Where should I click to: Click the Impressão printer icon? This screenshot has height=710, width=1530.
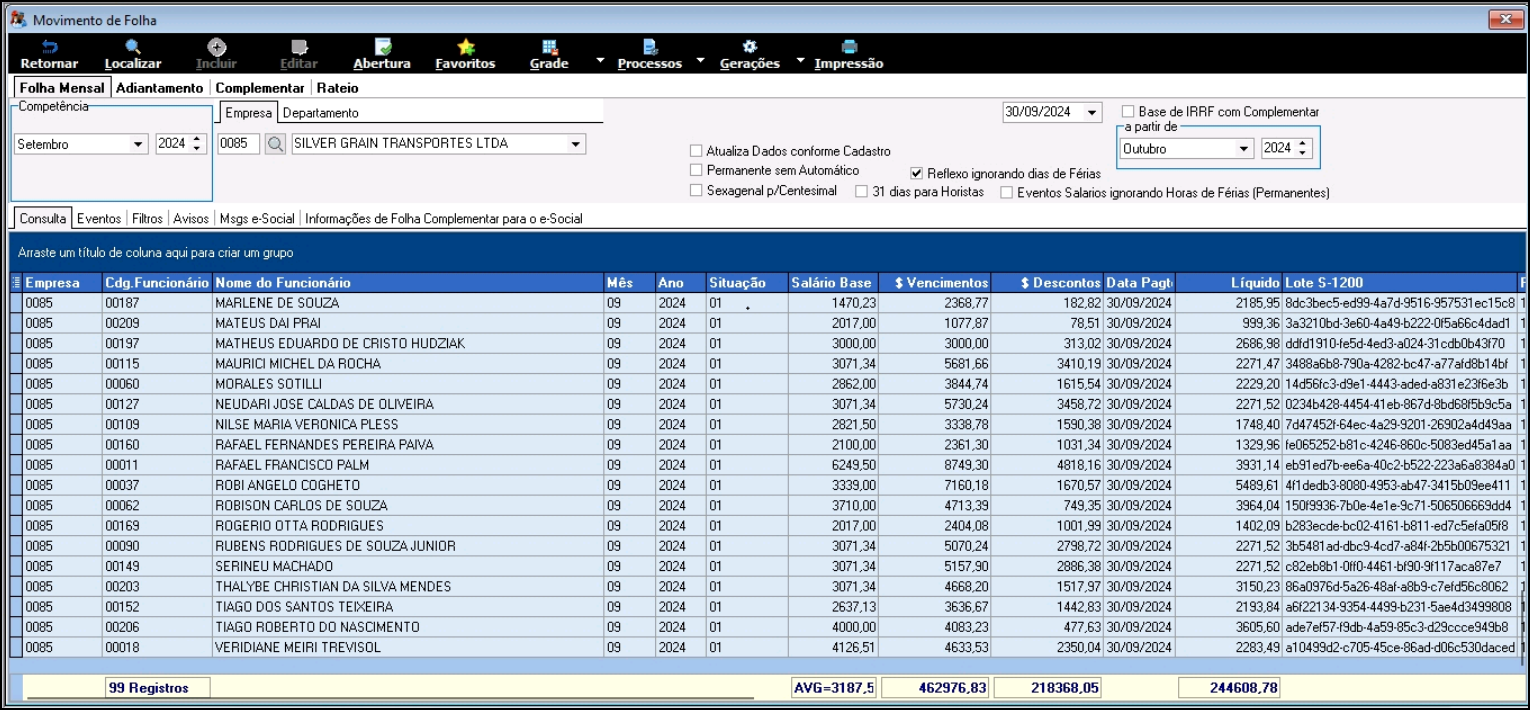point(849,47)
